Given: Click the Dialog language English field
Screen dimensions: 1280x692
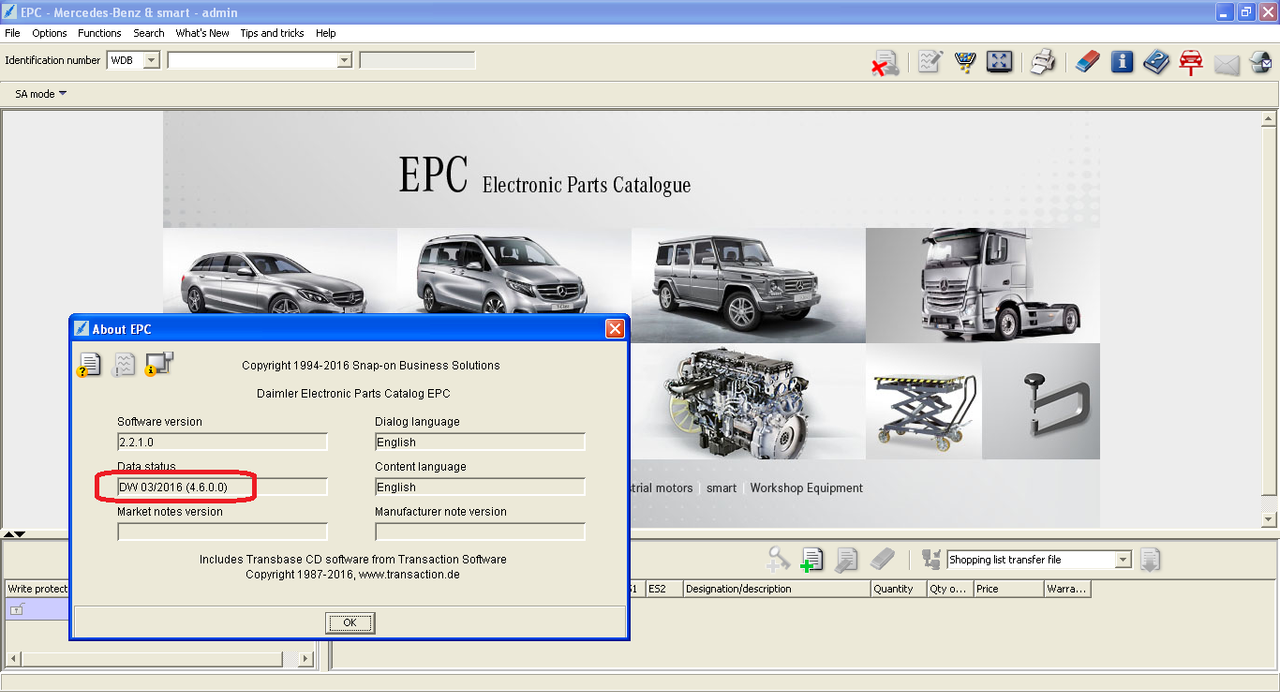Looking at the screenshot, I should click(x=480, y=442).
